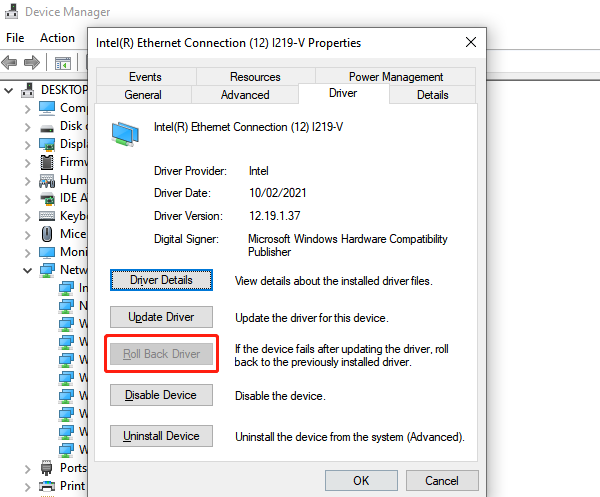Click the driver date 10/02/2021 text
Image resolution: width=600 pixels, height=497 pixels.
point(277,193)
